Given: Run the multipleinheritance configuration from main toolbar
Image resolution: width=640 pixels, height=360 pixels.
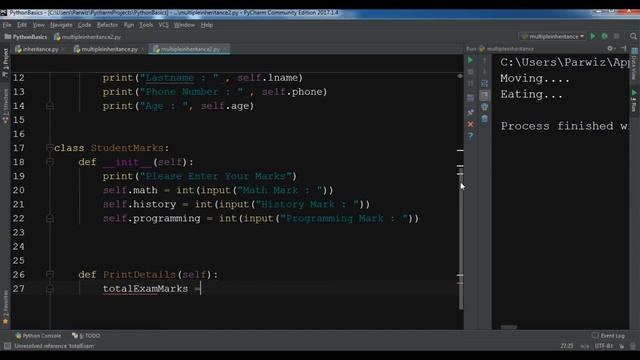Looking at the screenshot, I should pyautogui.click(x=593, y=36).
